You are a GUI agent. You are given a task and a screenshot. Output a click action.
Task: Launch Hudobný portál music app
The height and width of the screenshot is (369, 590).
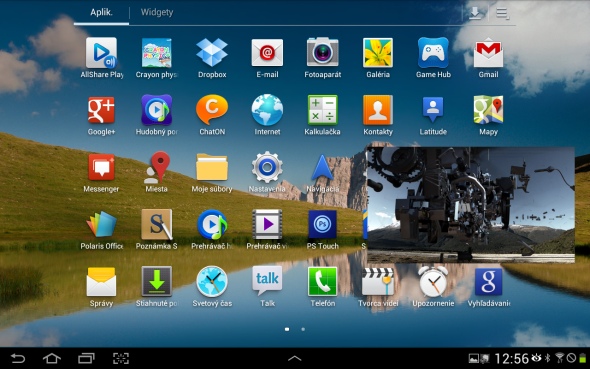coord(157,110)
